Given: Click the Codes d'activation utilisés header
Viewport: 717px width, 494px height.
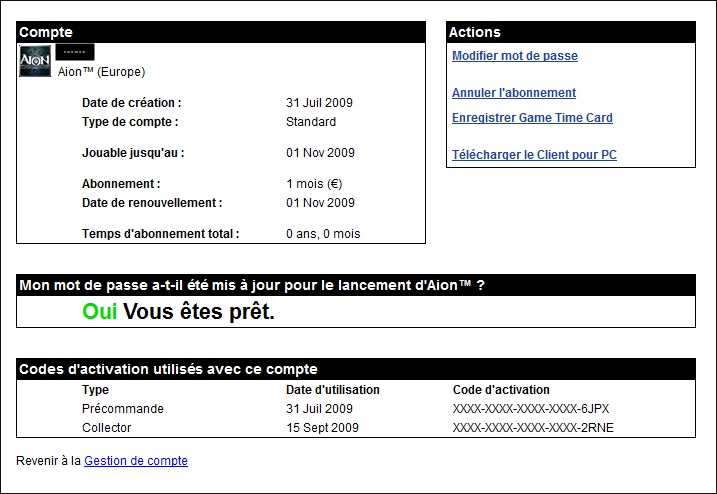Looking at the screenshot, I should coord(356,369).
